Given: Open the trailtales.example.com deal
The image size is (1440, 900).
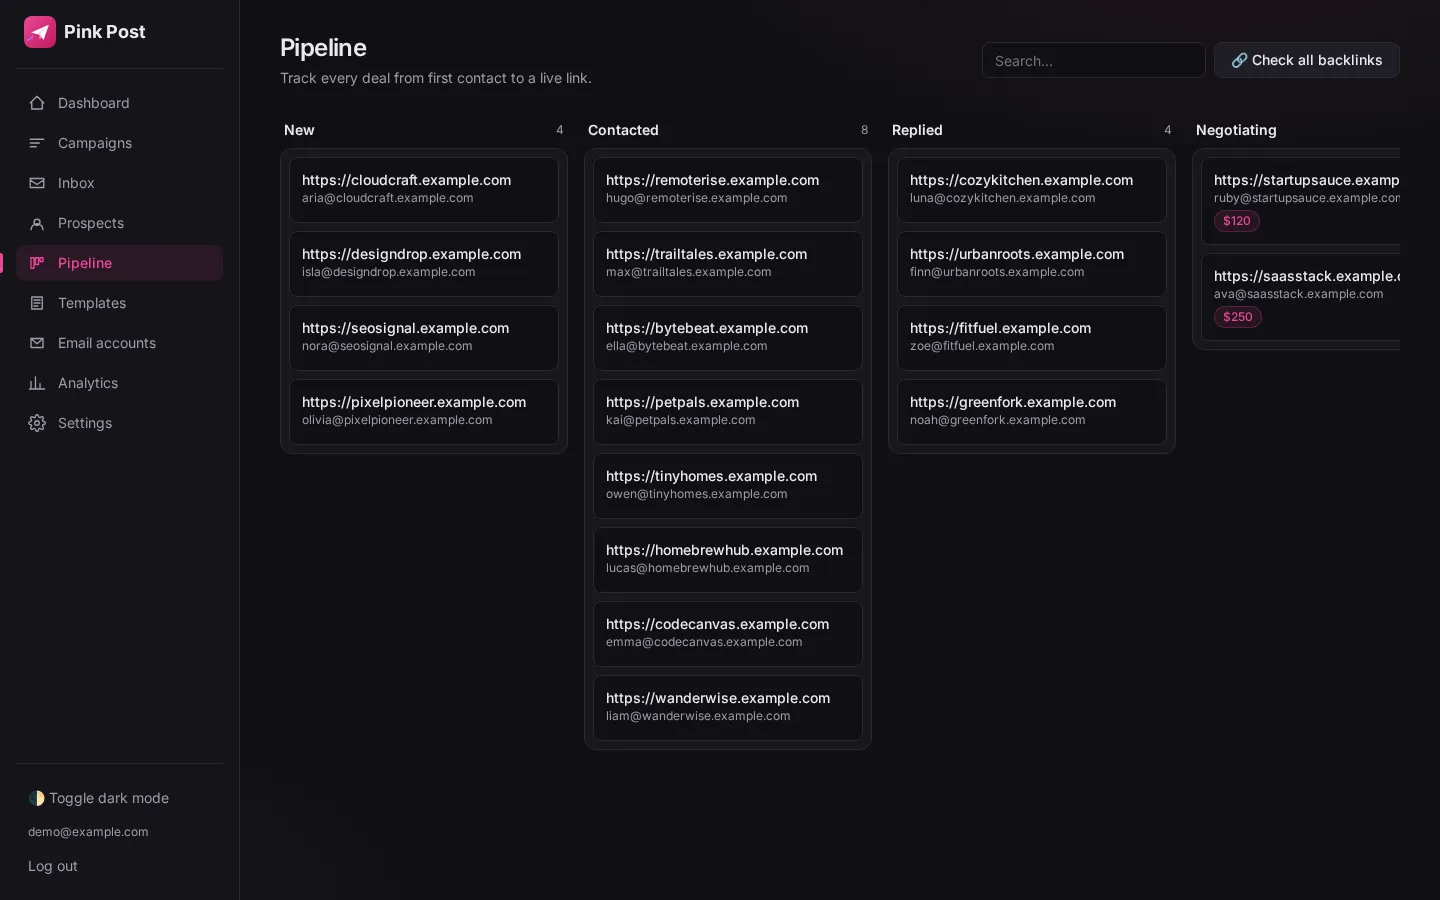Looking at the screenshot, I should pos(728,264).
